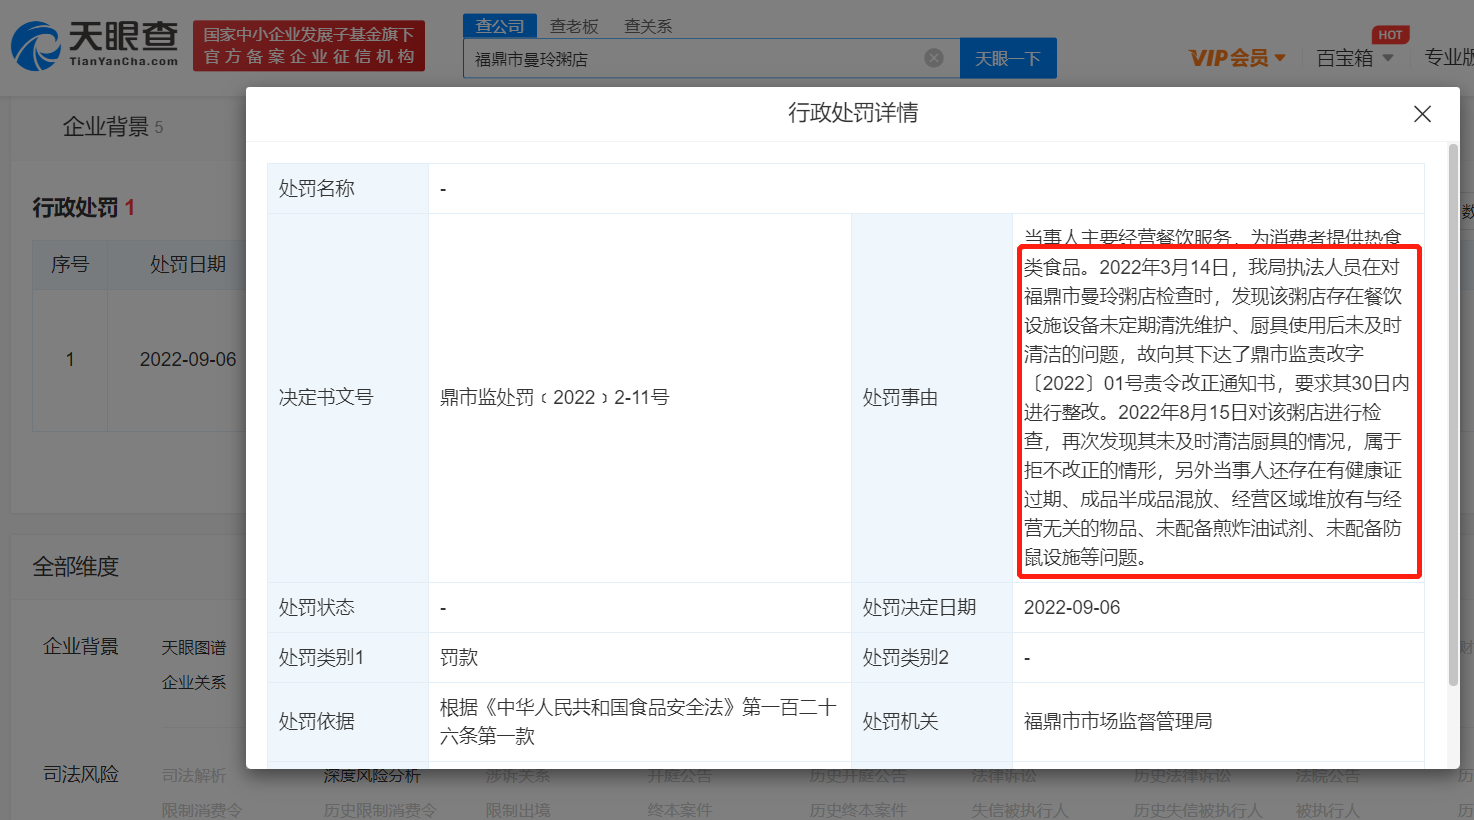Expand the VIP会员 dropdown
1474x820 pixels.
pos(1237,58)
